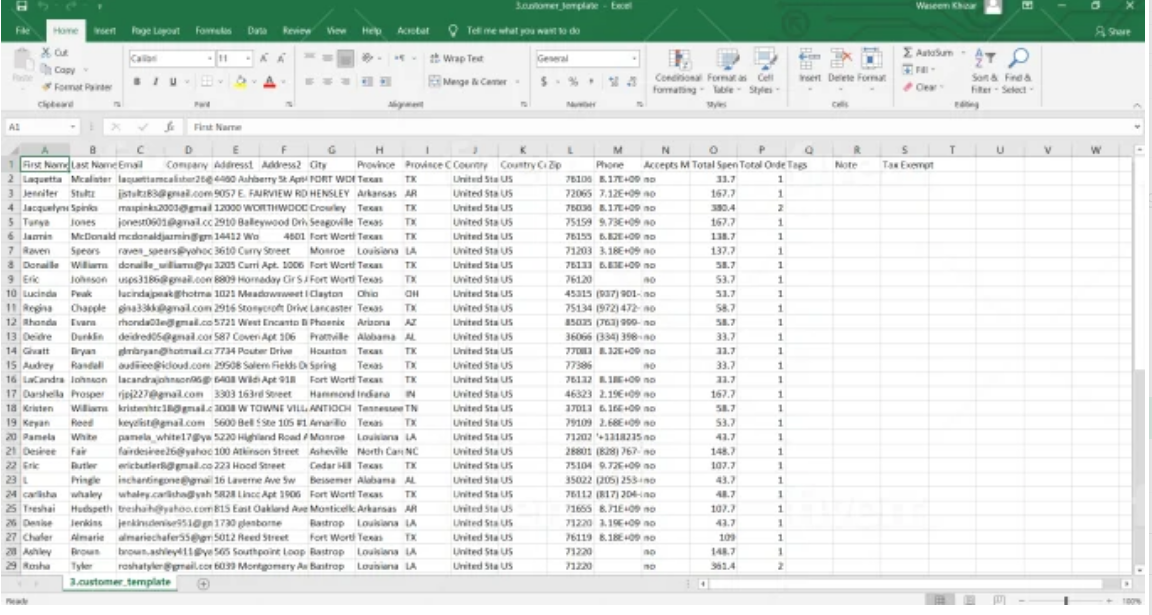Open the Font Color swatch

[x=270, y=80]
